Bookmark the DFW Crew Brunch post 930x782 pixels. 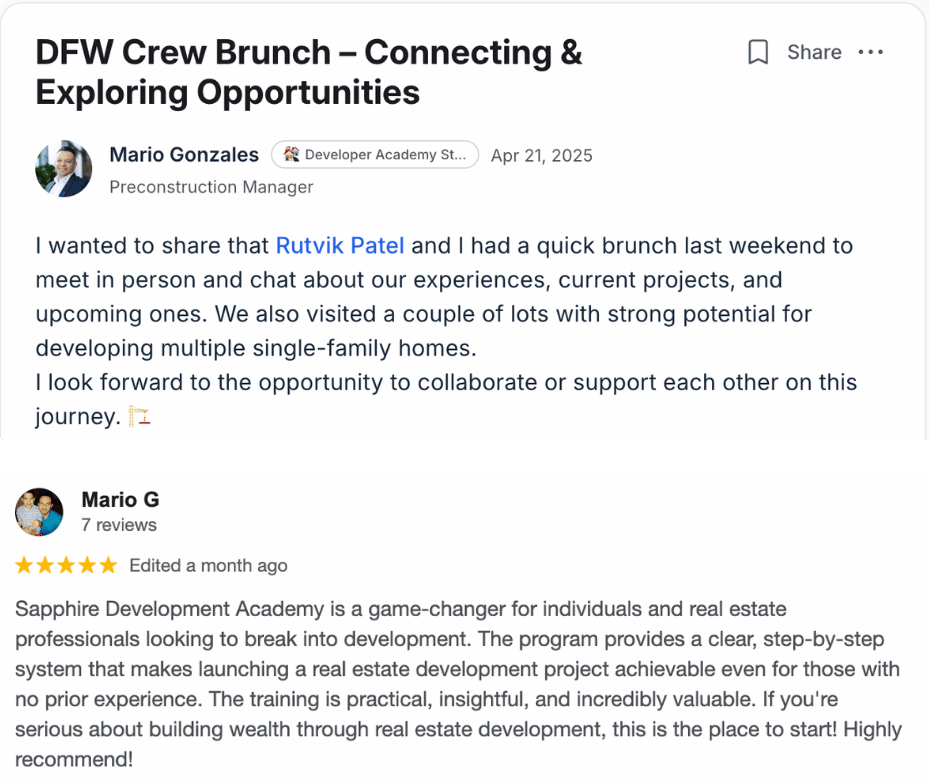758,52
